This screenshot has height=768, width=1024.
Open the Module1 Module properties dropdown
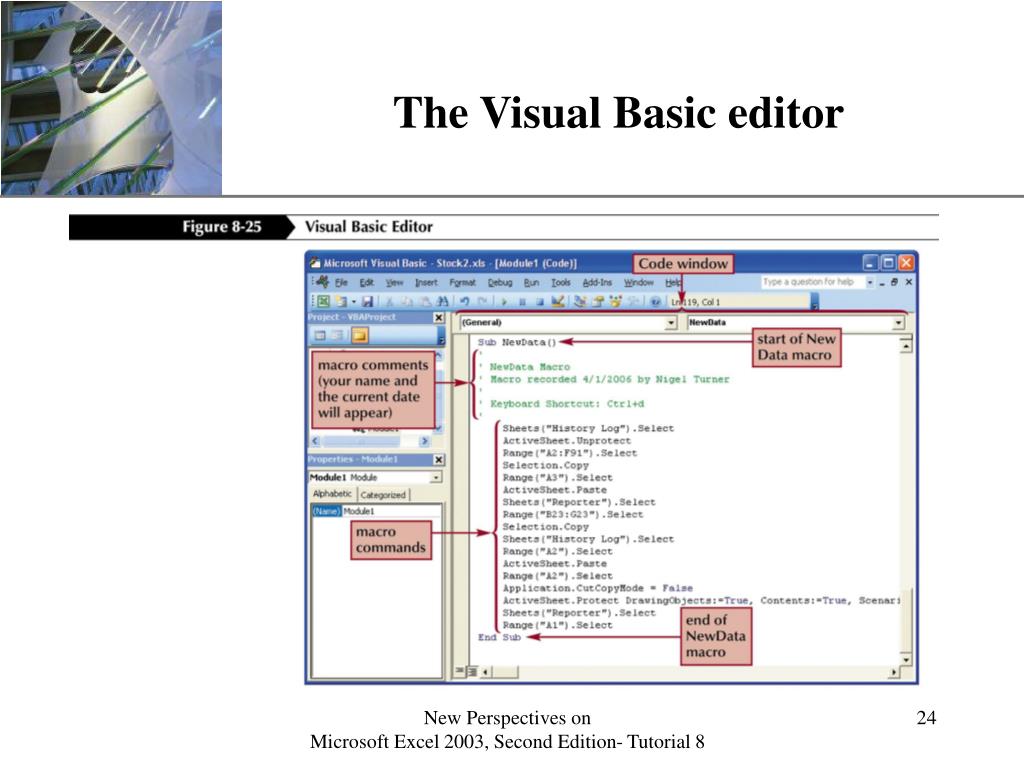[436, 477]
